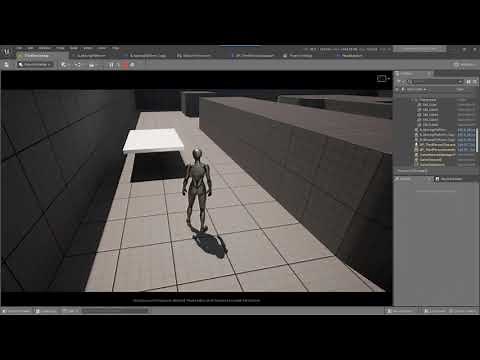Open the File menu
Image resolution: width=480 pixels, height=360 pixels.
19,48
